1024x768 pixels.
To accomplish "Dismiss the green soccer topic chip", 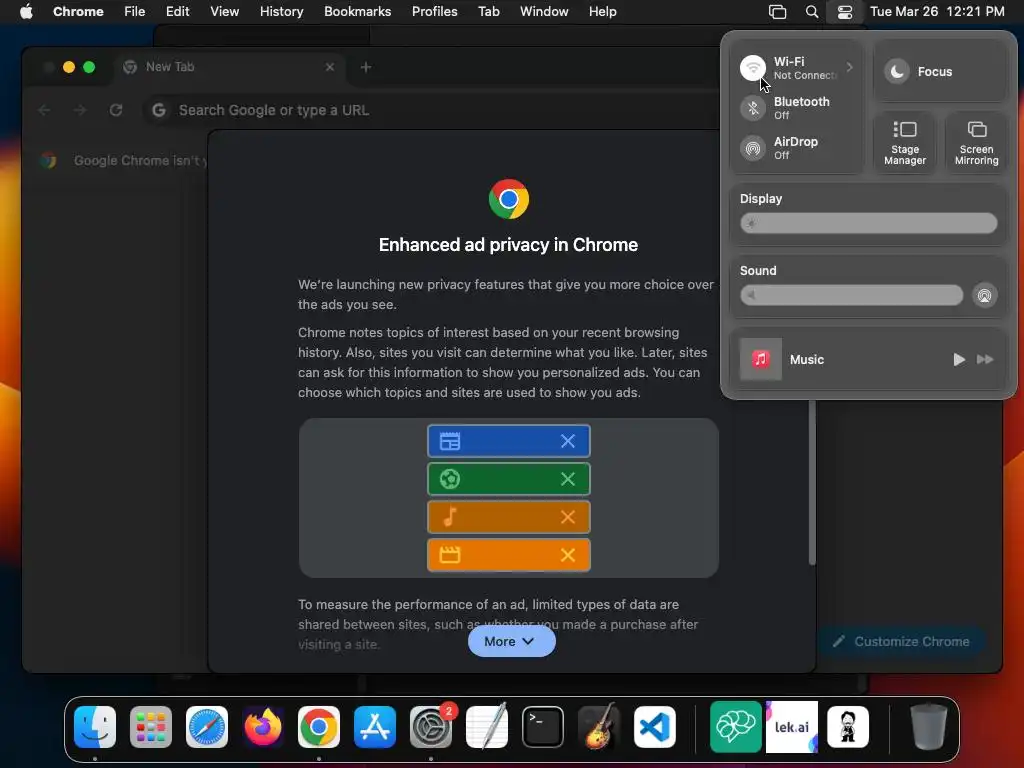I will click(568, 479).
